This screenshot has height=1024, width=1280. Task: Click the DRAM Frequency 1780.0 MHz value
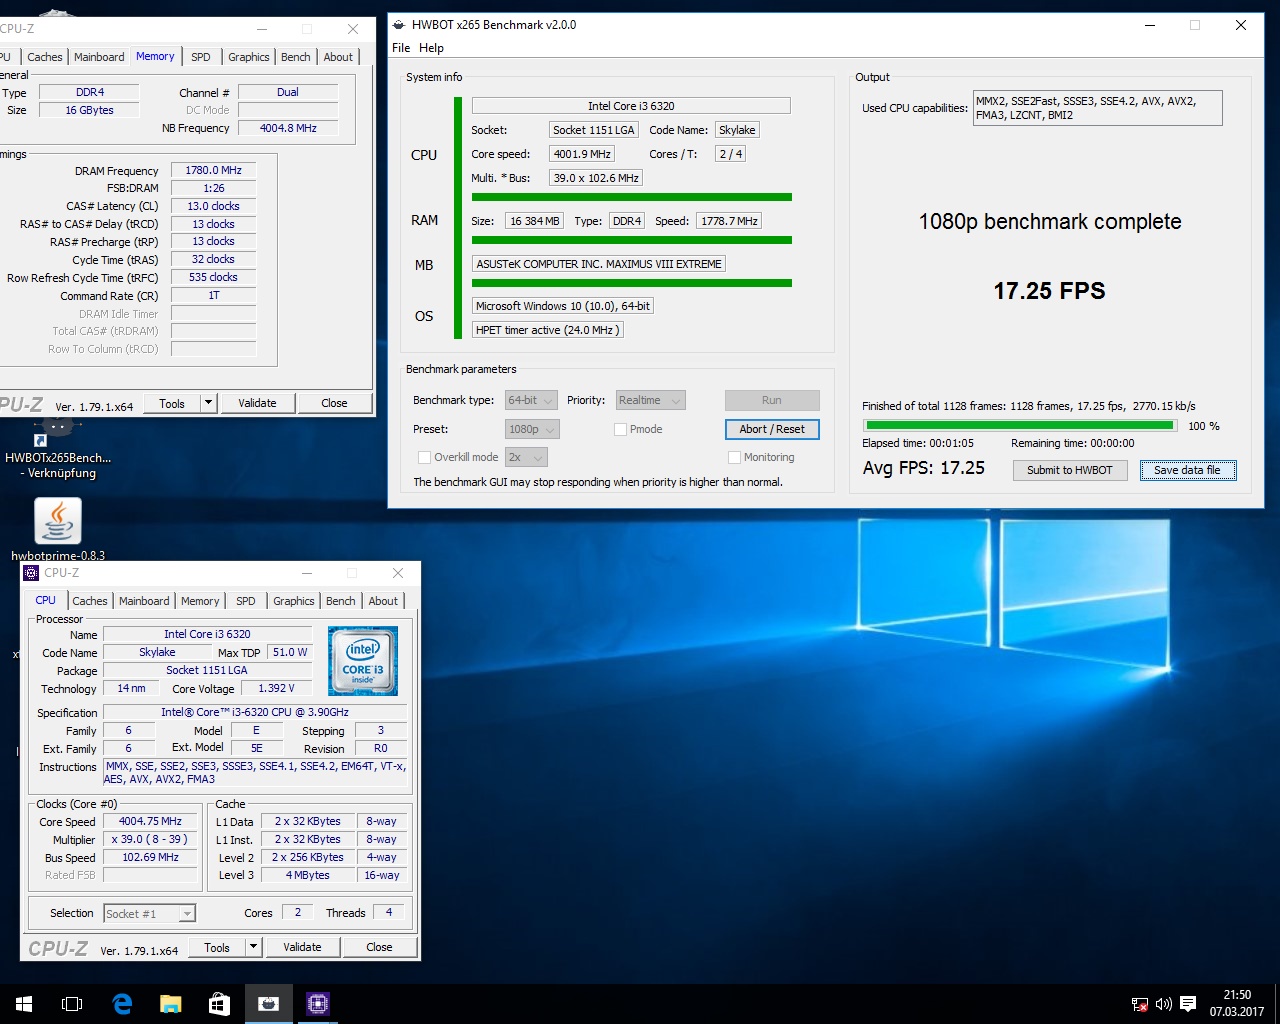[x=213, y=170]
